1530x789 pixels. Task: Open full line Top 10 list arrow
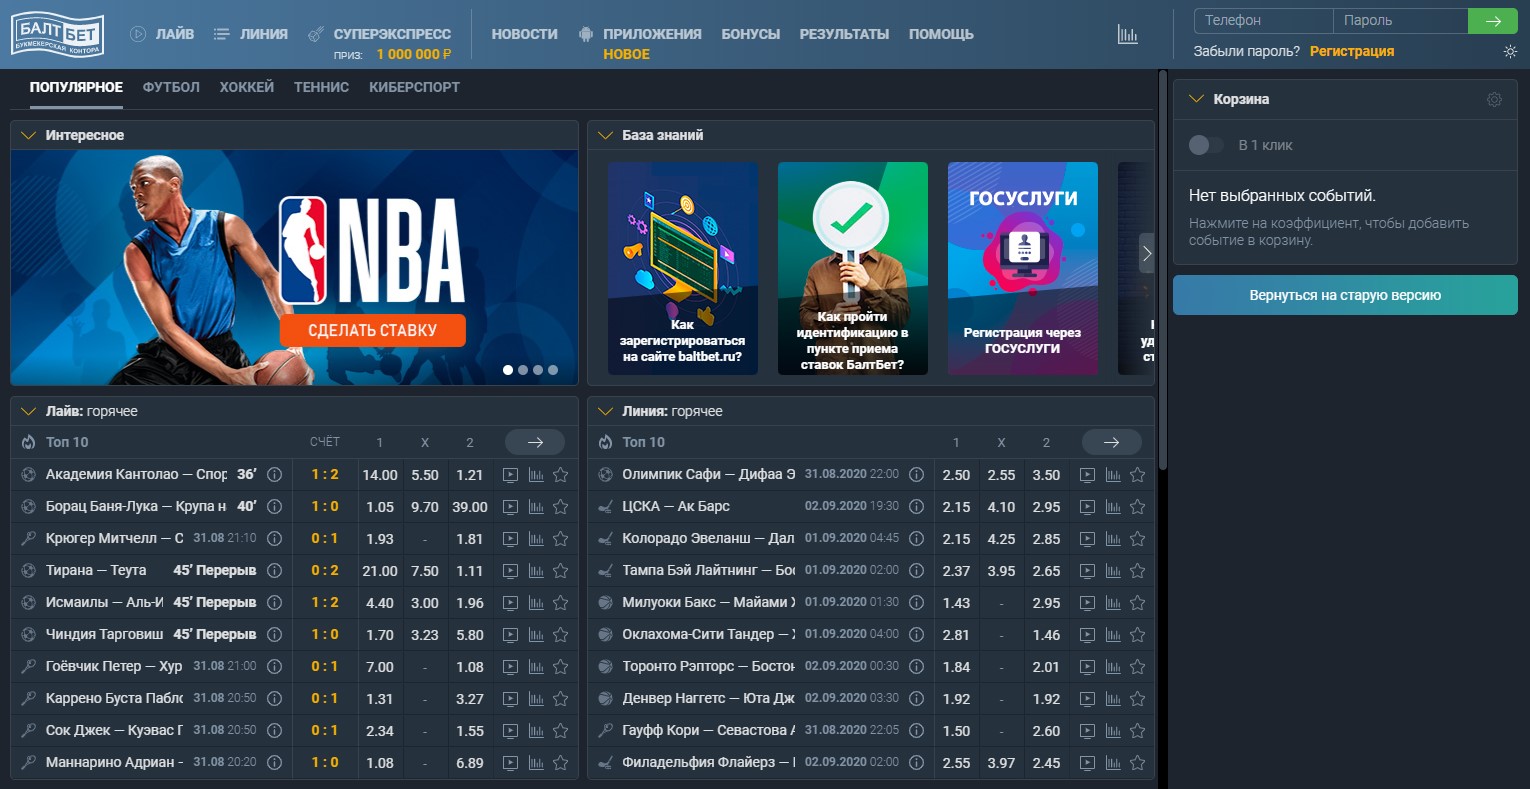point(1111,442)
